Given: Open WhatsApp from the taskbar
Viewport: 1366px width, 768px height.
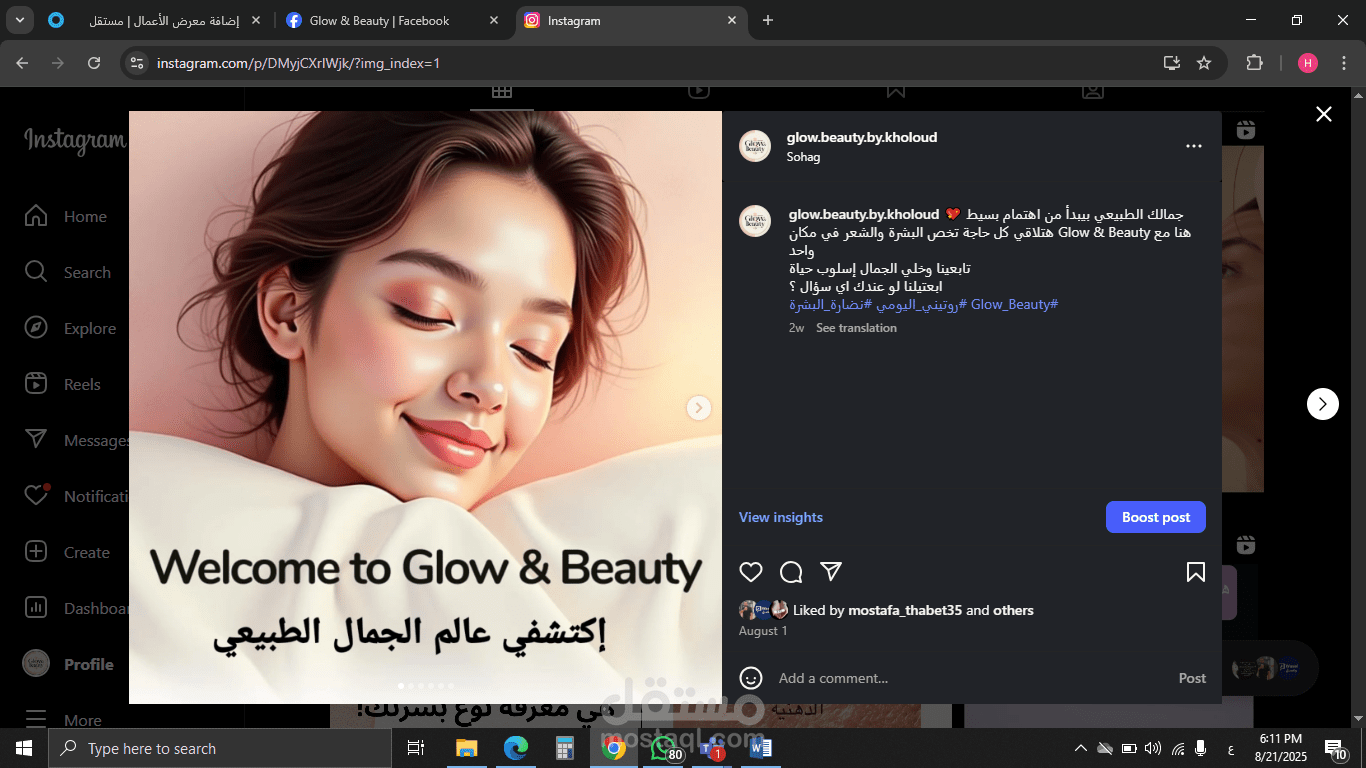Looking at the screenshot, I should click(x=663, y=748).
